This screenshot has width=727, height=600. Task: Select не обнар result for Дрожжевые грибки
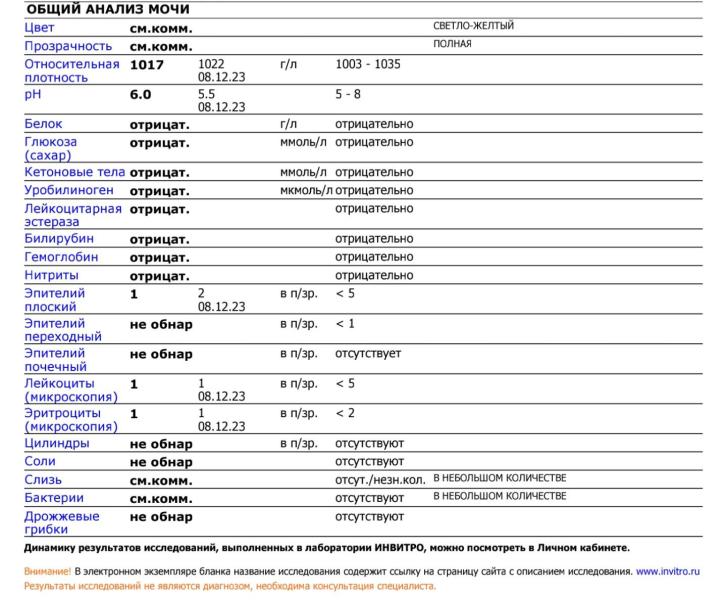click(161, 517)
